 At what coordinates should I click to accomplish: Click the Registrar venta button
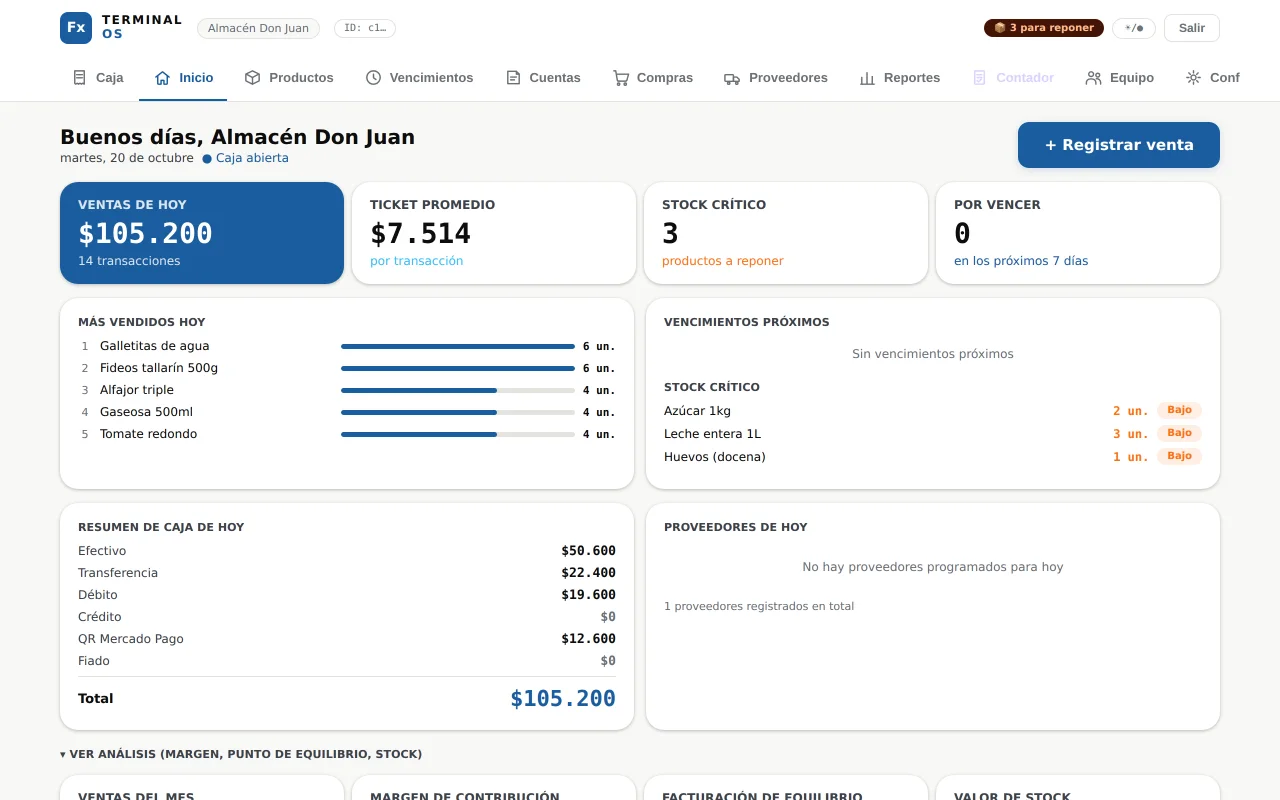pyautogui.click(x=1119, y=145)
